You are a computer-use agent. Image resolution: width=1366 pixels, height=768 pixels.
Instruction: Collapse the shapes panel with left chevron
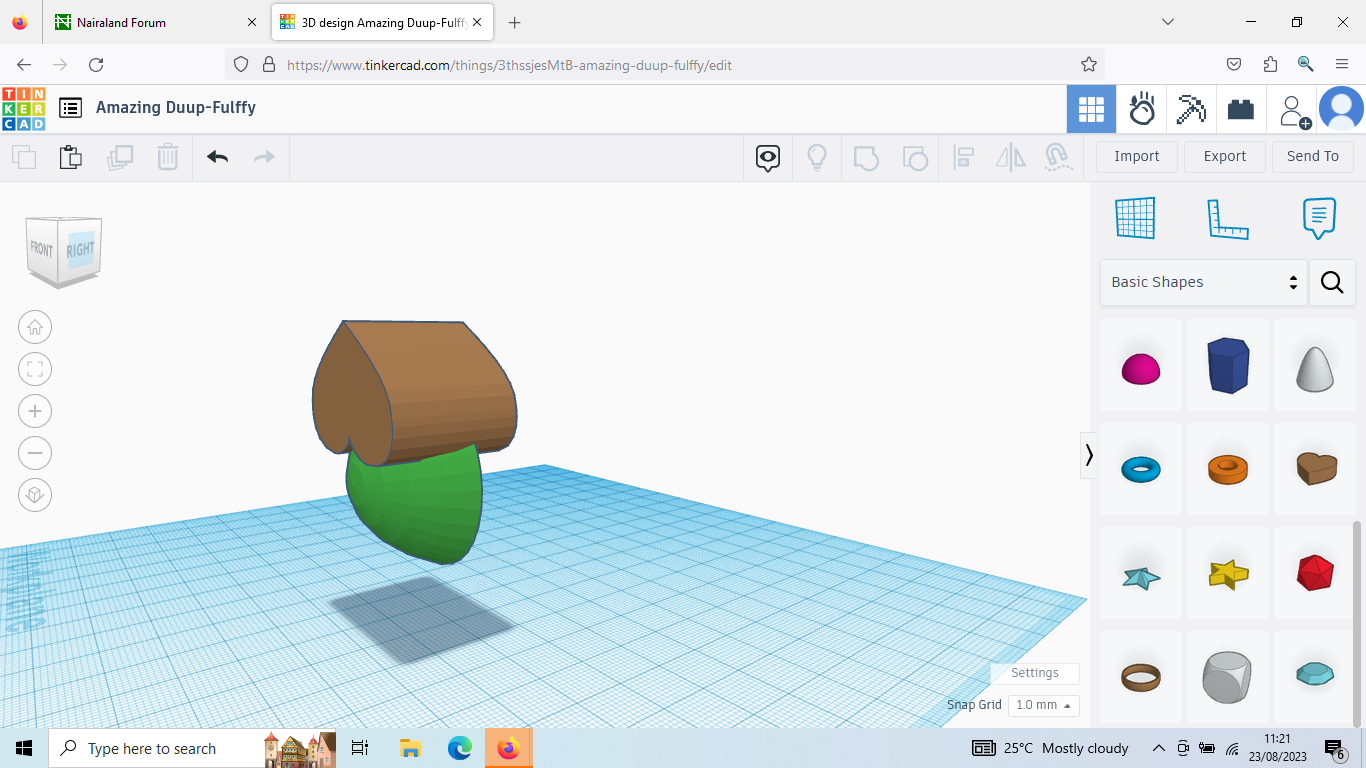(1088, 455)
